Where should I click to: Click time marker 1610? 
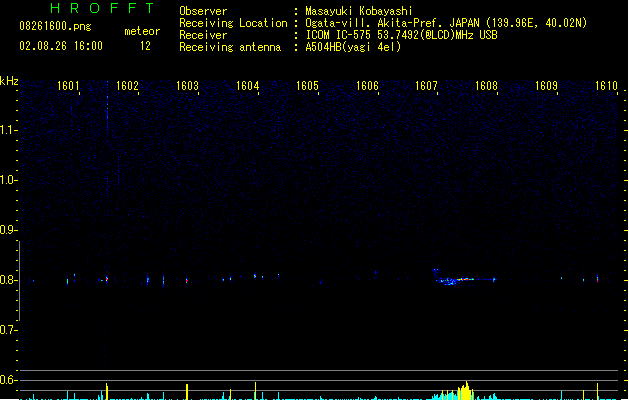pos(606,86)
